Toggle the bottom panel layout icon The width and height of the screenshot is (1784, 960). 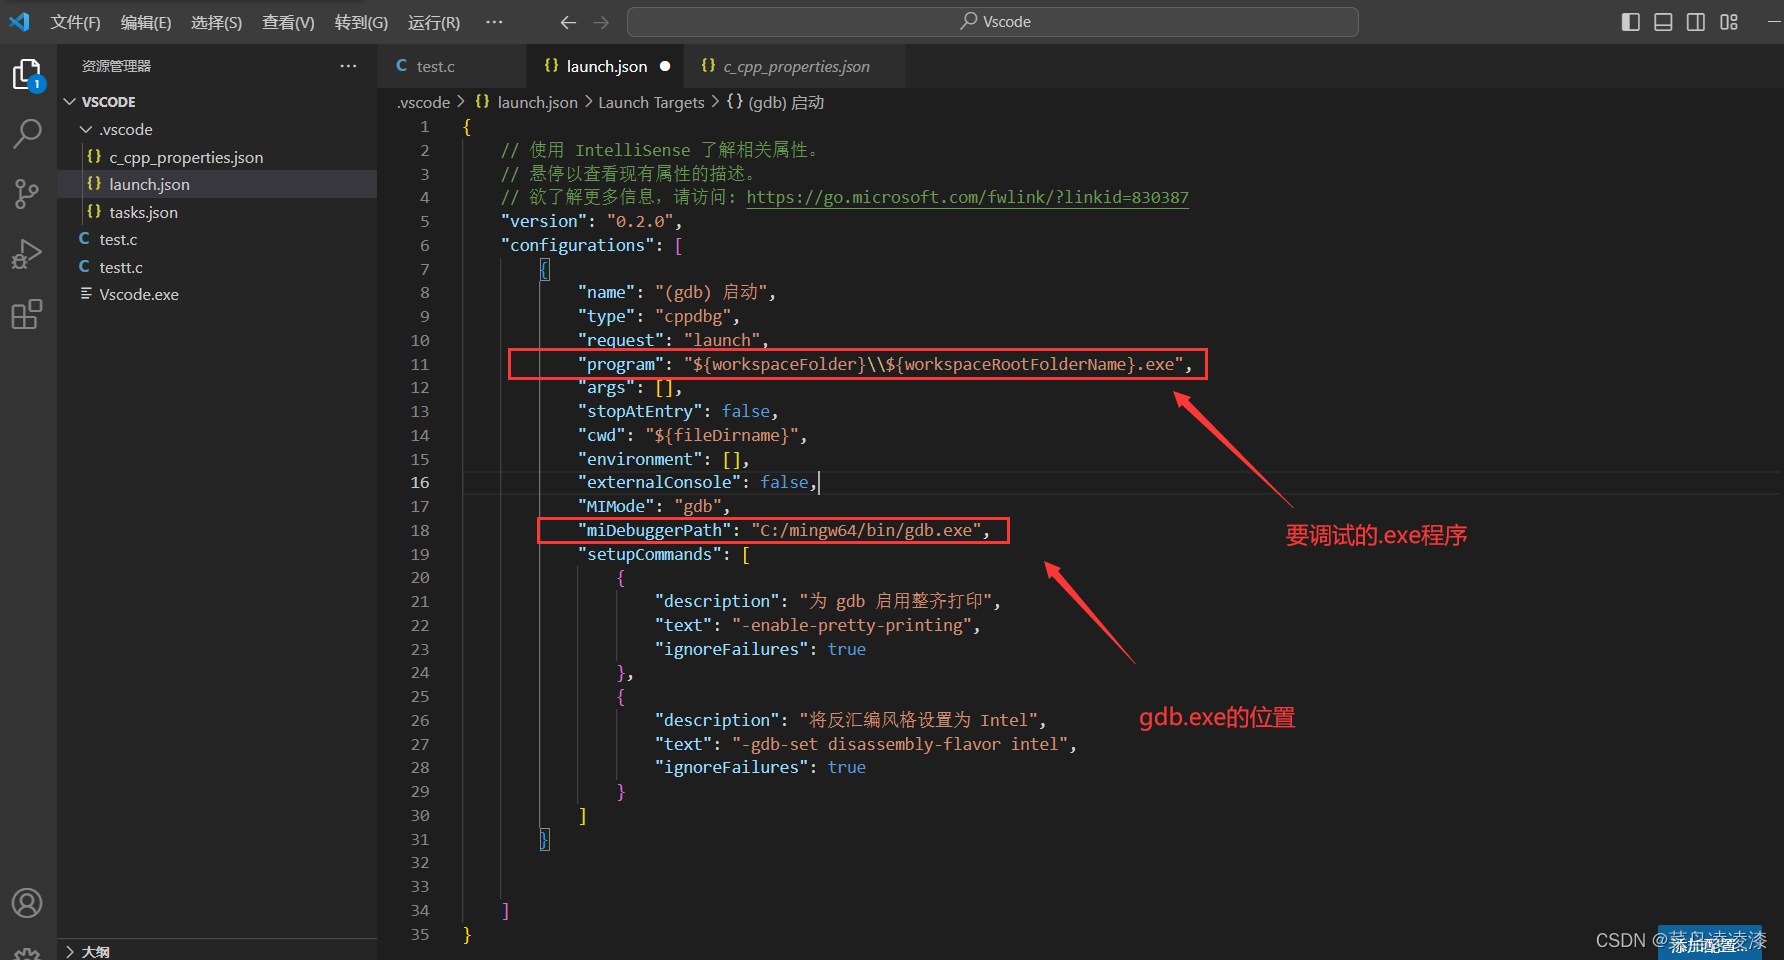(x=1663, y=22)
